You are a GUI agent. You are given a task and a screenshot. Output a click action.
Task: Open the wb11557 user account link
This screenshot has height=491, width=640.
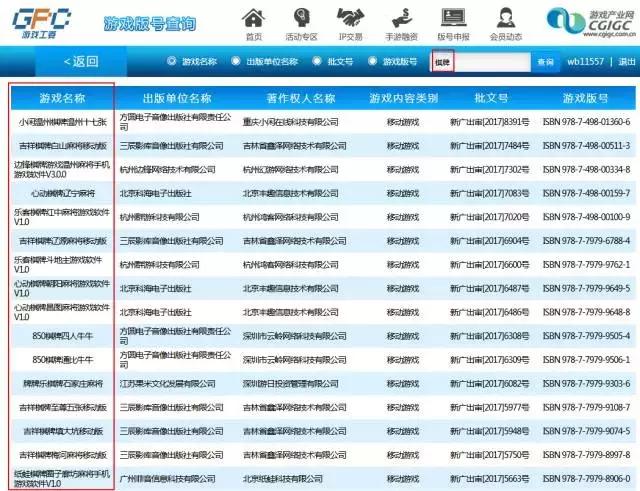(585, 62)
